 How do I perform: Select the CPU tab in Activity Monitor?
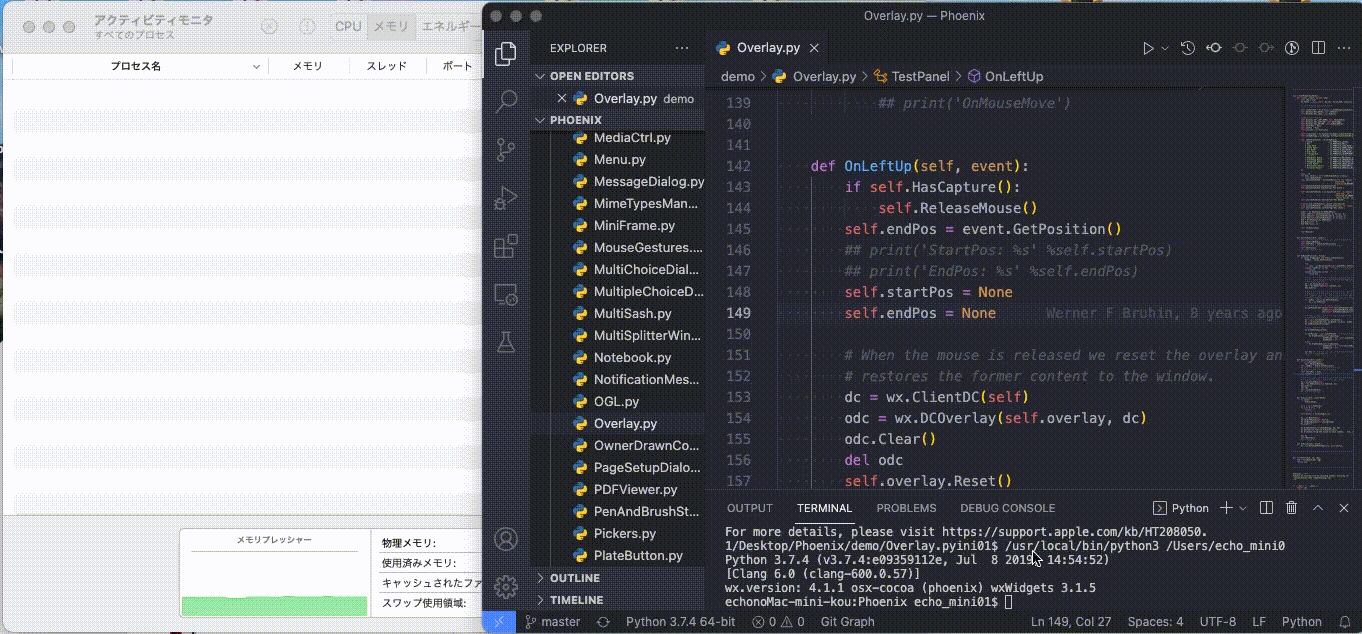(347, 27)
